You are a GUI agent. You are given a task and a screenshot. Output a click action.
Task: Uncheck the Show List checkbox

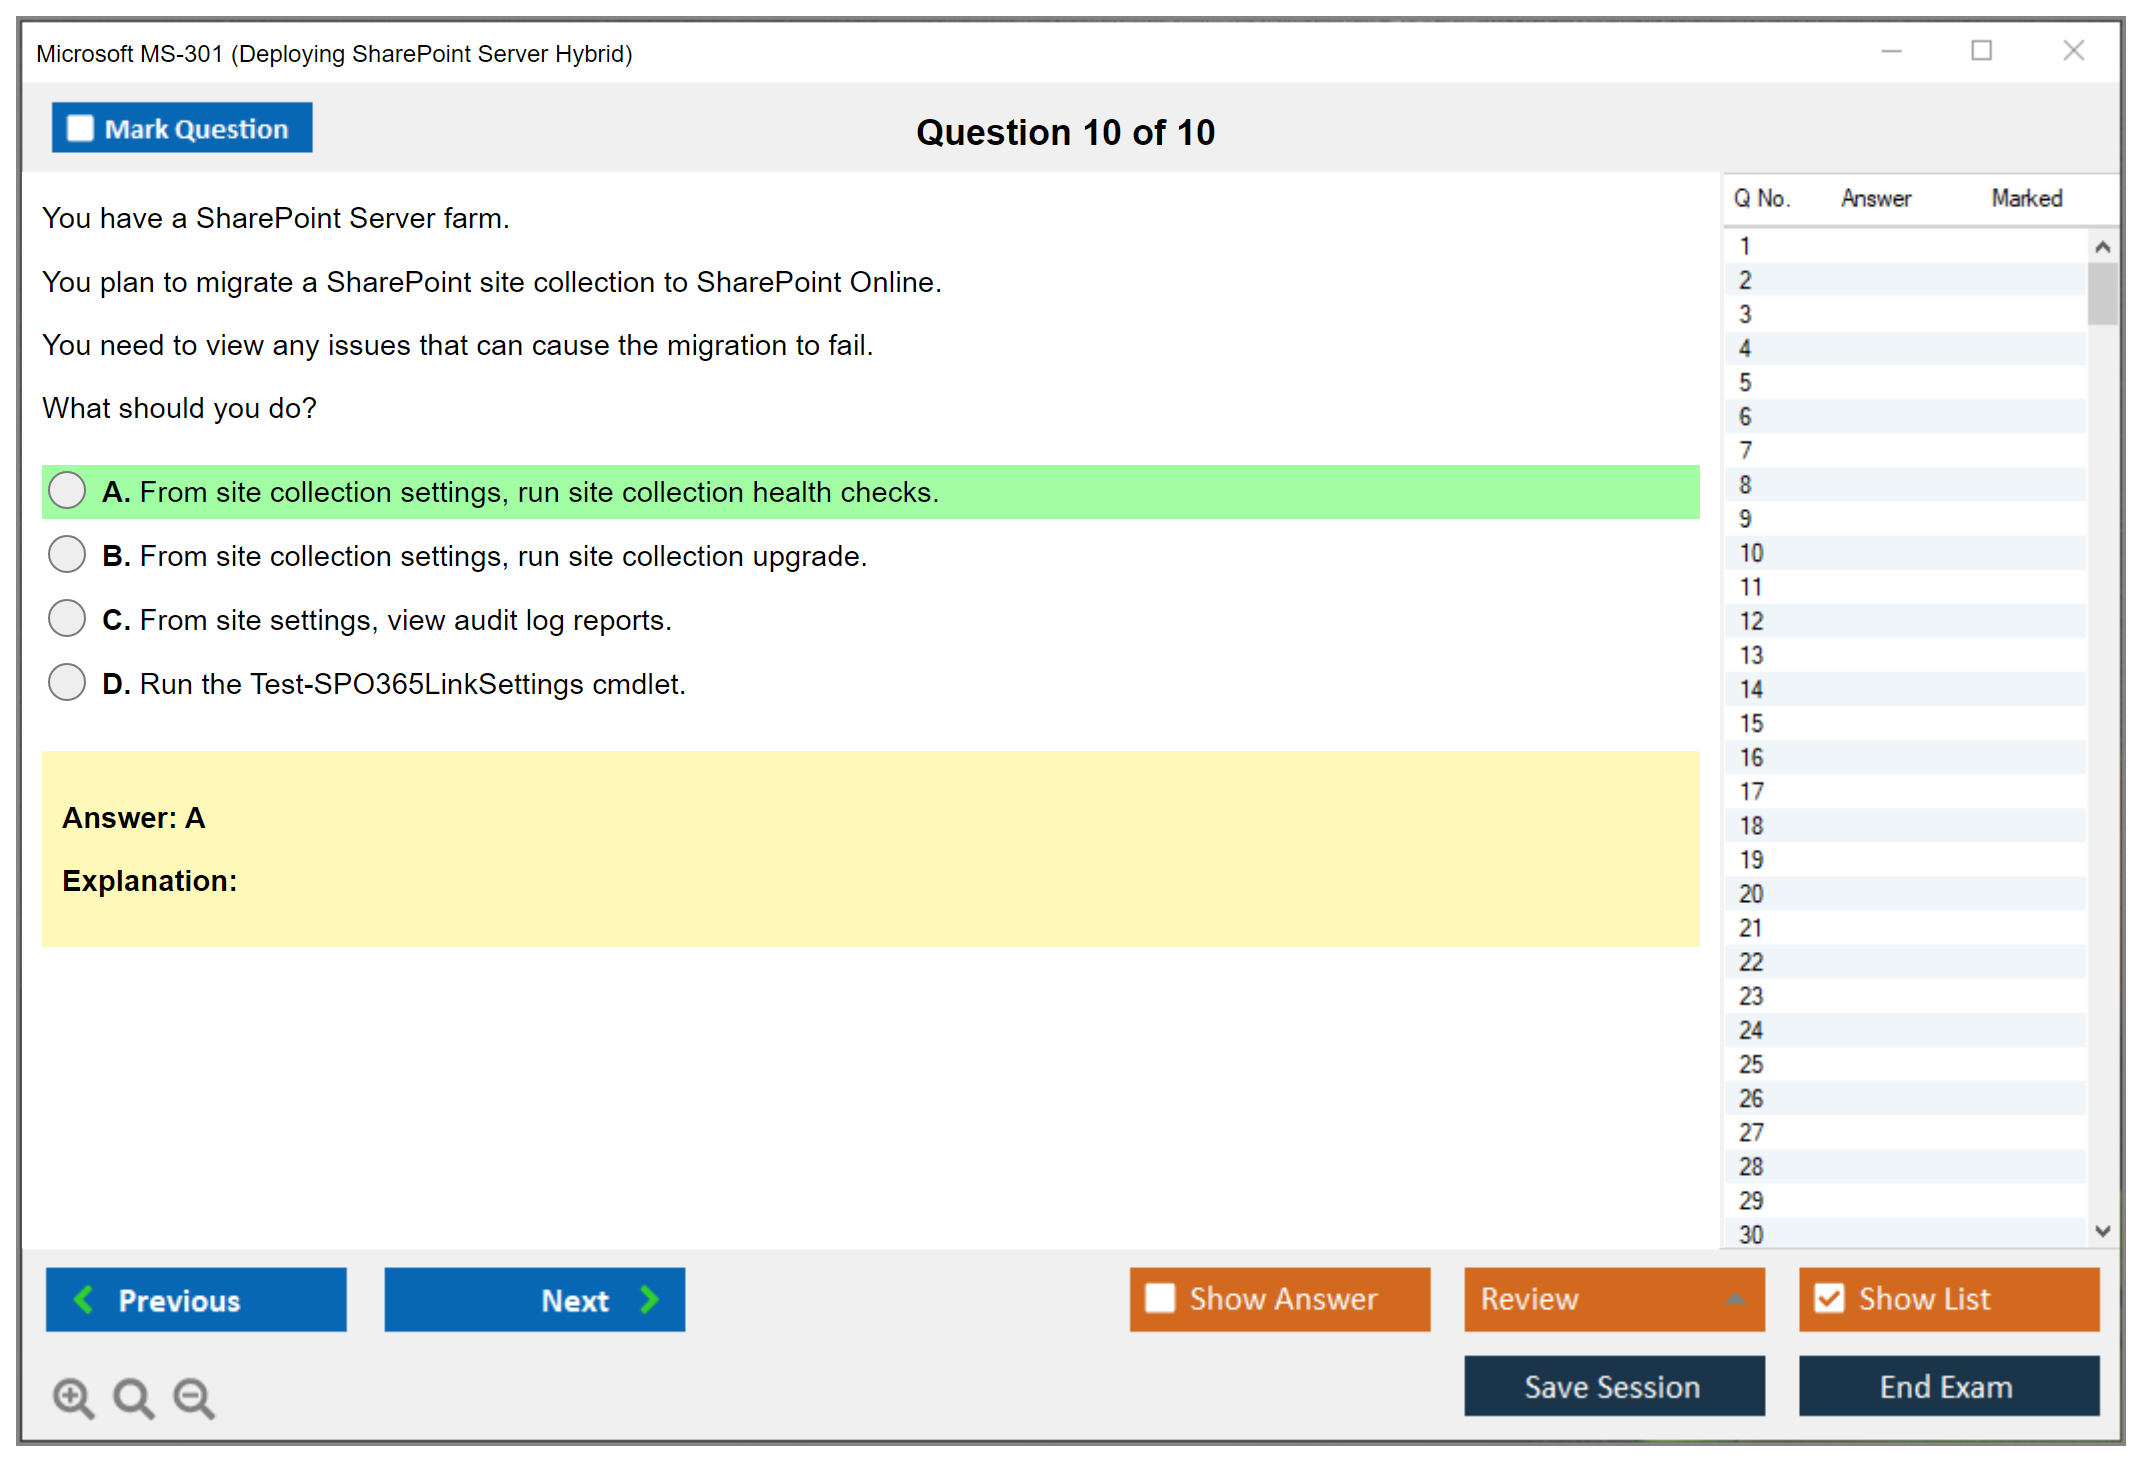coord(1829,1298)
